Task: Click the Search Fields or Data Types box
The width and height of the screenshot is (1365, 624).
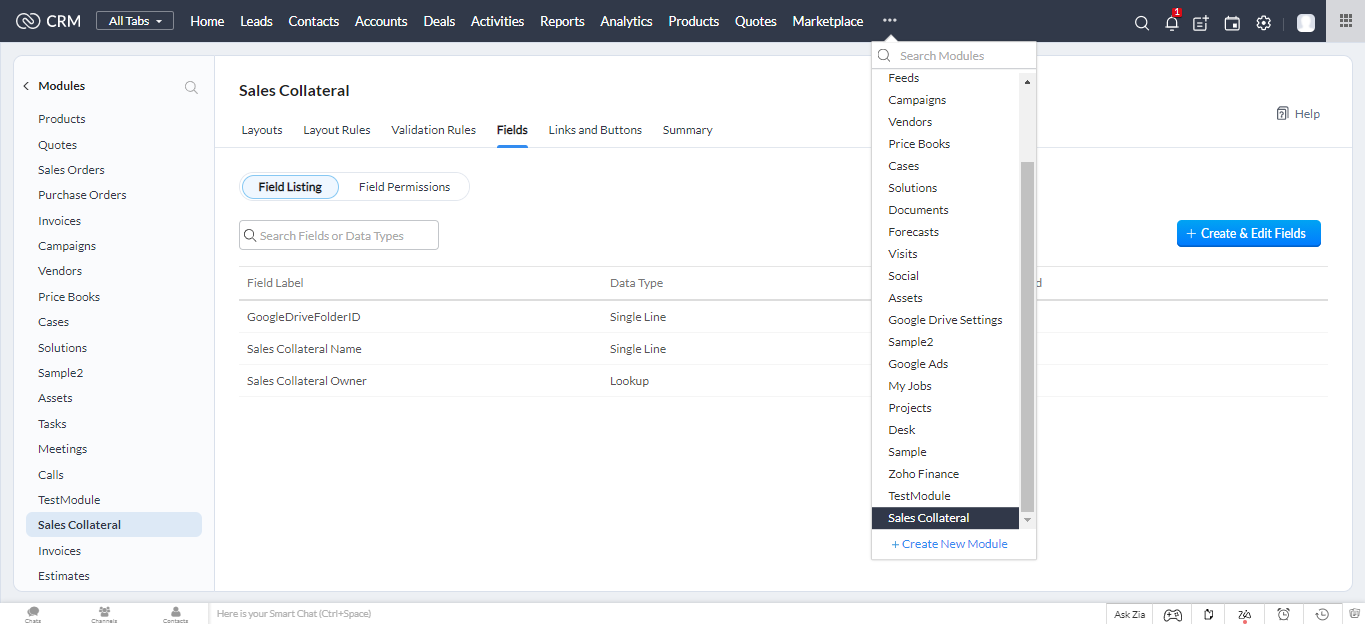Action: pos(339,236)
